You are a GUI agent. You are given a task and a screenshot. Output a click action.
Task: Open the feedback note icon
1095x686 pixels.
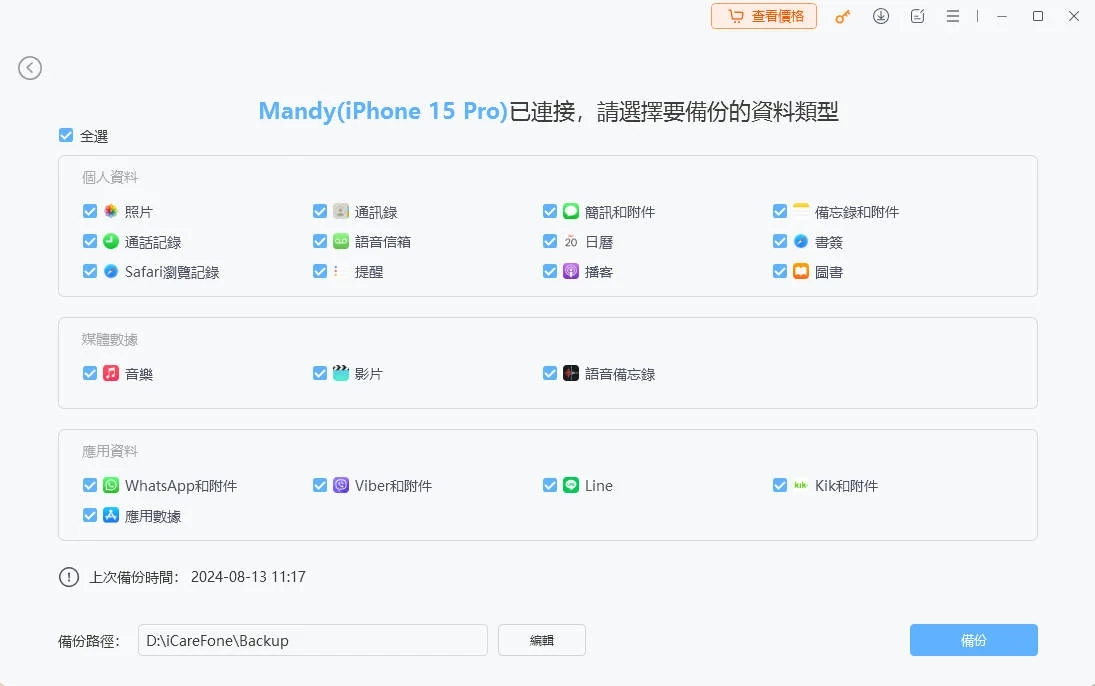918,16
